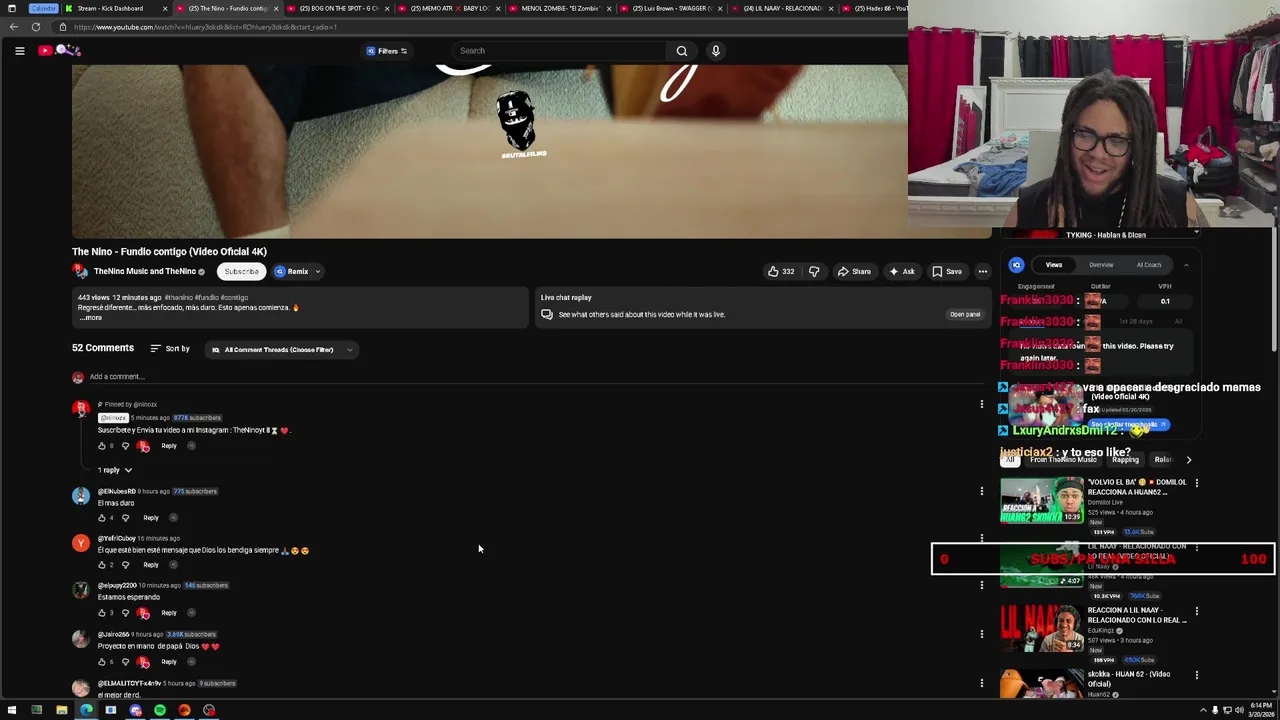
Task: Switch to MENOL ZOMBIE browser tab
Action: (x=560, y=8)
